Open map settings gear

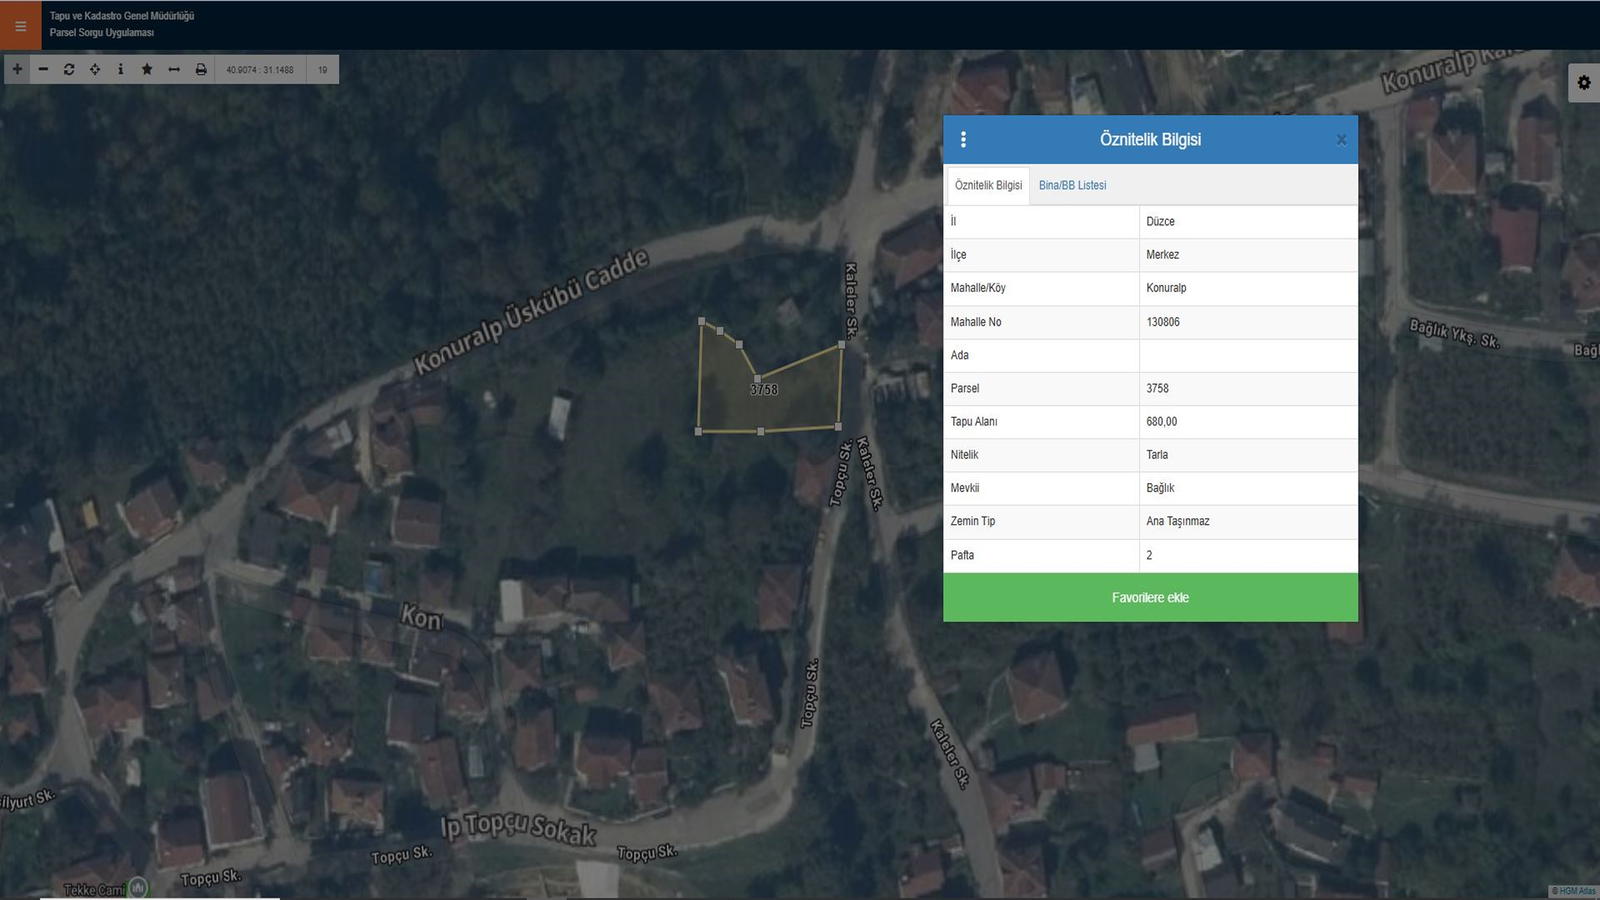coord(1584,83)
